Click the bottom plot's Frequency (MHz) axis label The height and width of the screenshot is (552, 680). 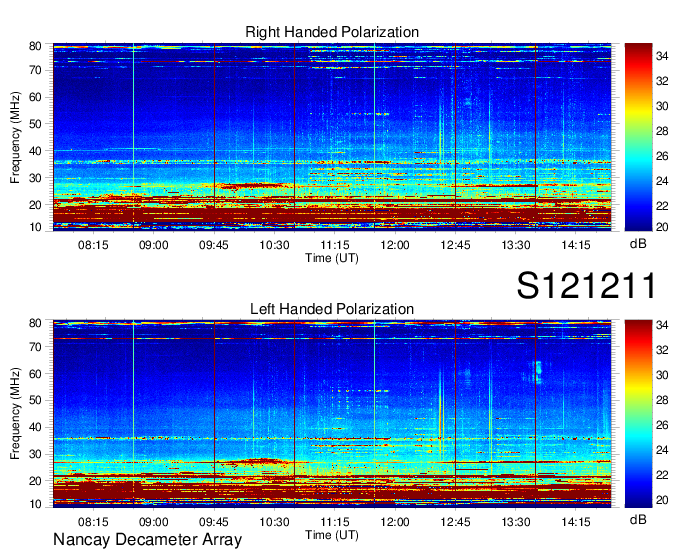(15, 414)
